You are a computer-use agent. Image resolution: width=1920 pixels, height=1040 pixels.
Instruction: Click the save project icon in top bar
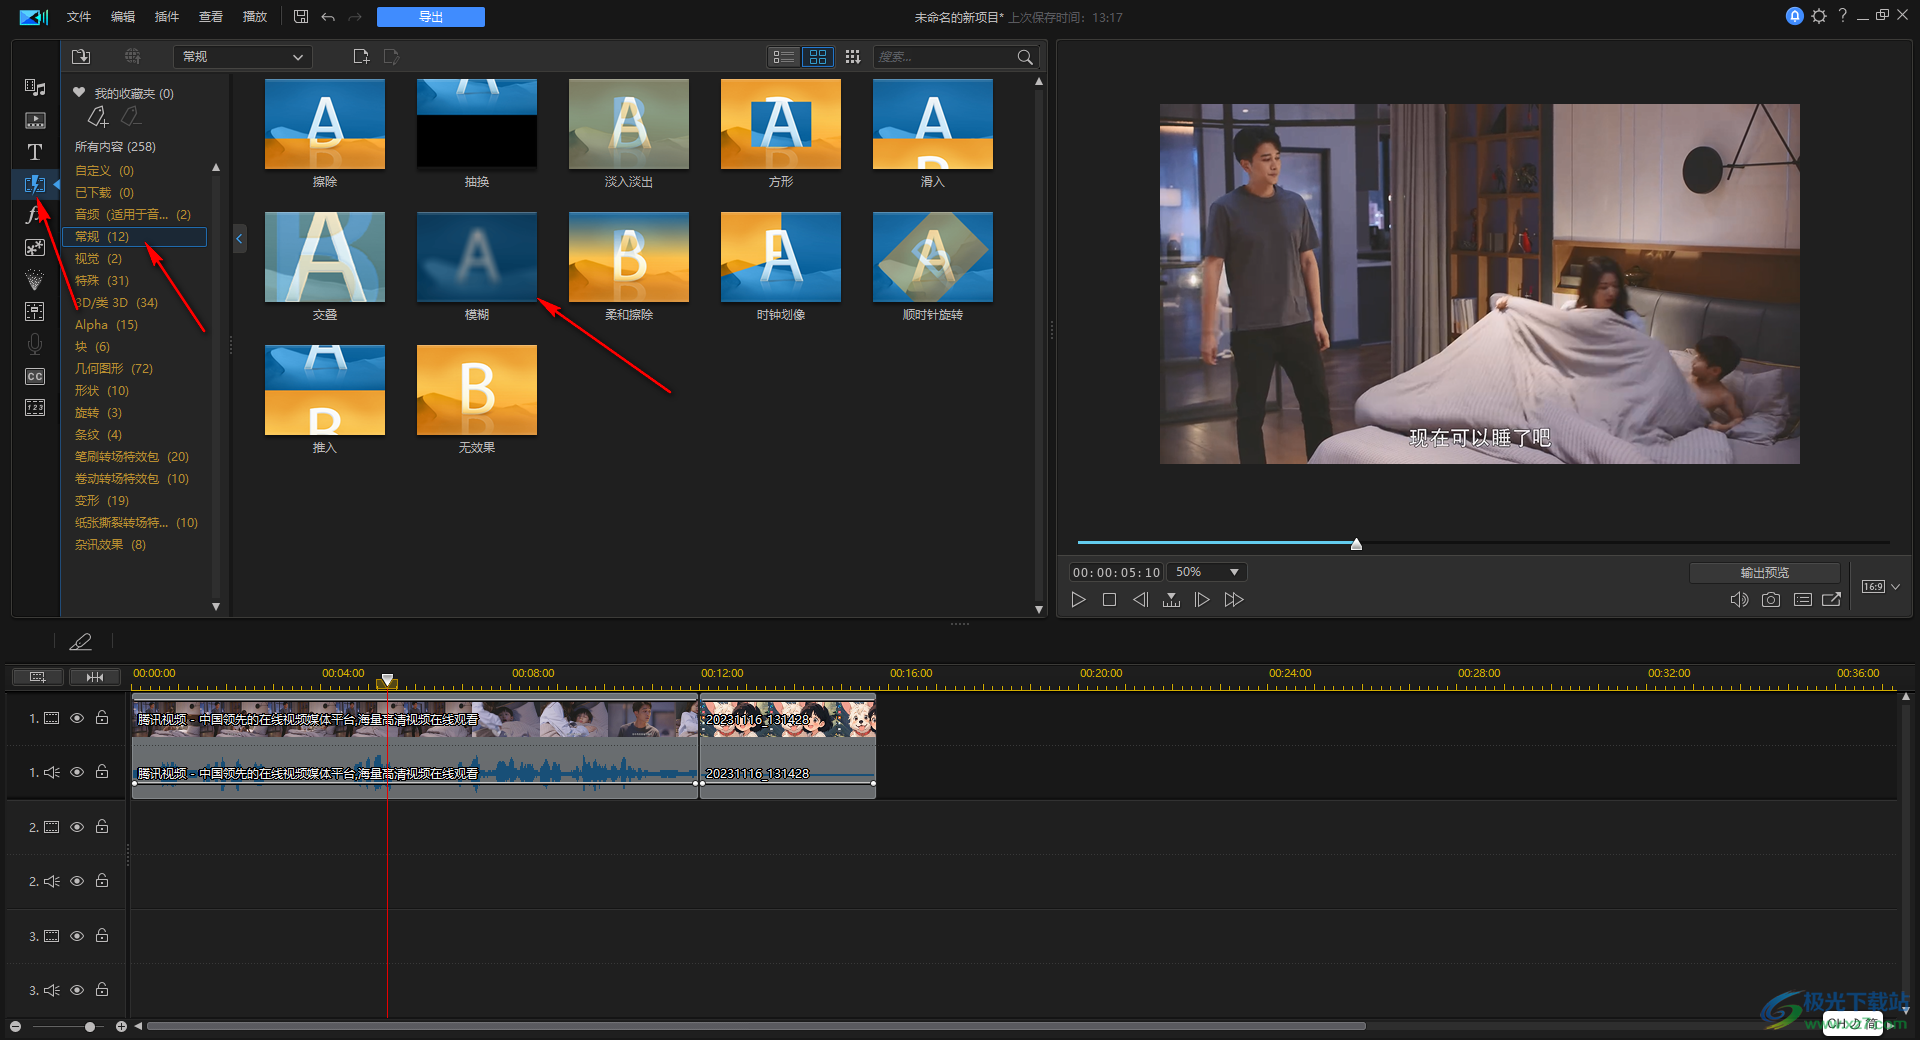(301, 17)
